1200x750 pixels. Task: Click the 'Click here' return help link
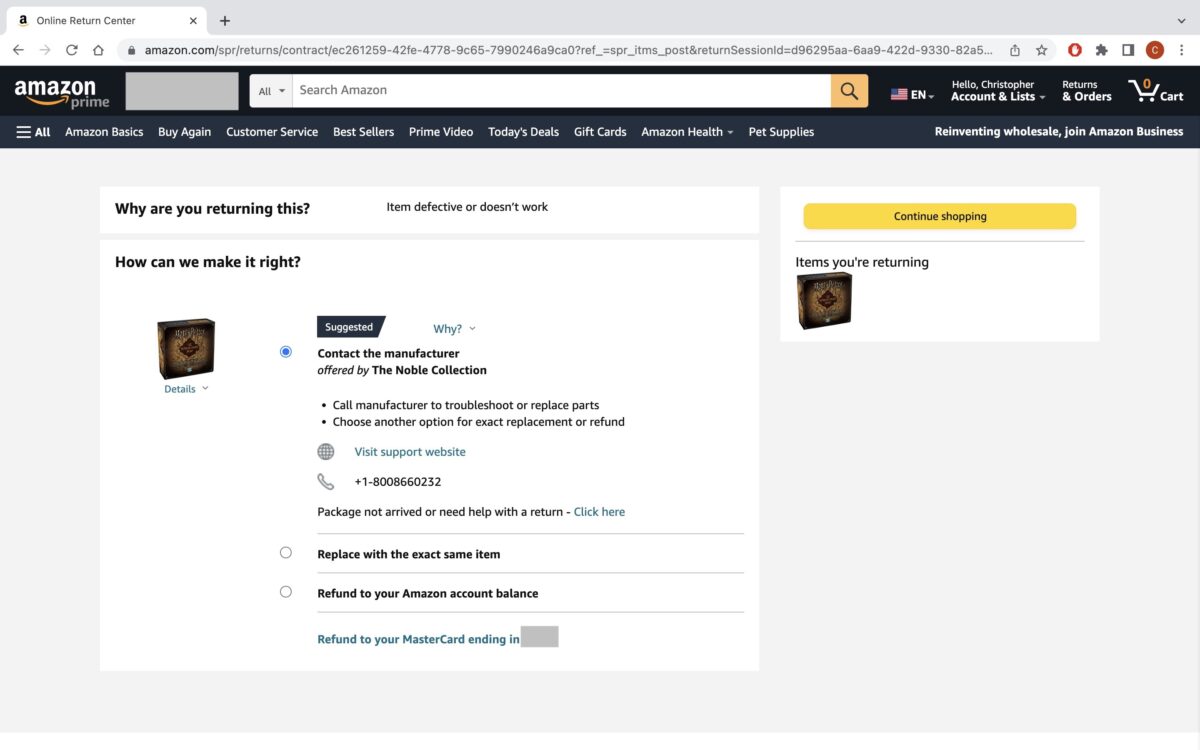click(x=599, y=512)
